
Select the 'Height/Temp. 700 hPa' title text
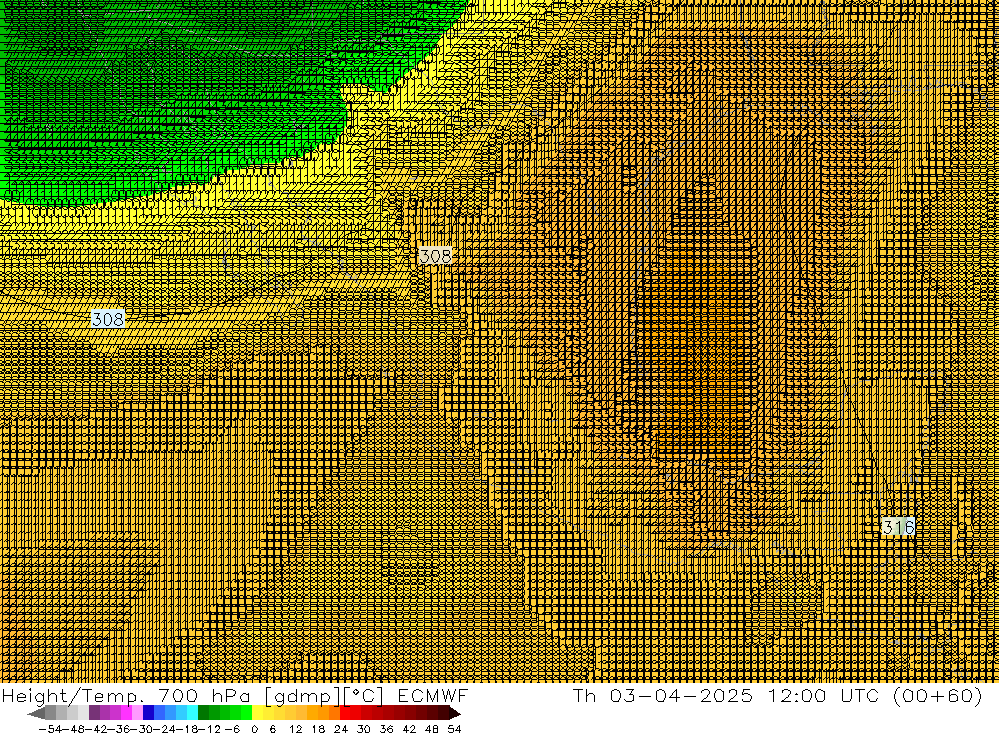(x=126, y=695)
